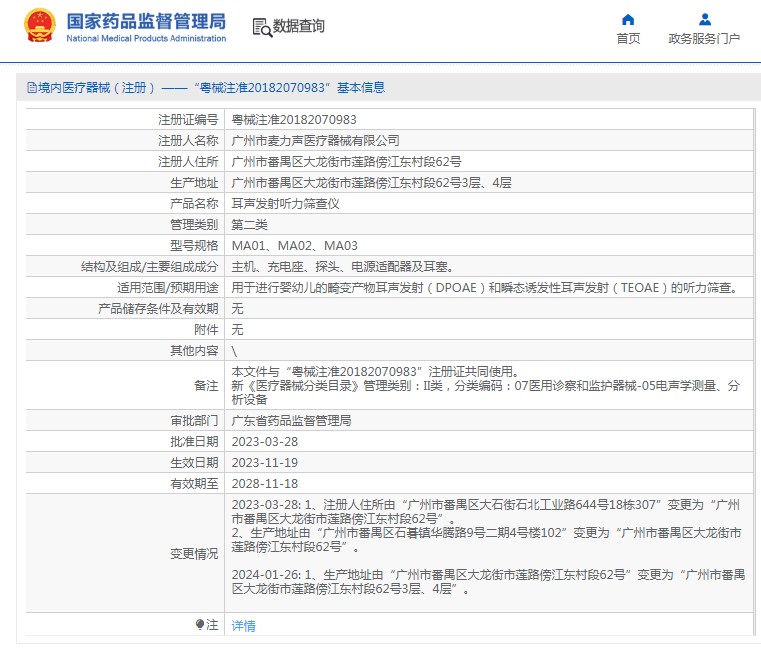Viewport: 761px width, 650px height.
Task: Go to 首页 text link
Action: 628,39
